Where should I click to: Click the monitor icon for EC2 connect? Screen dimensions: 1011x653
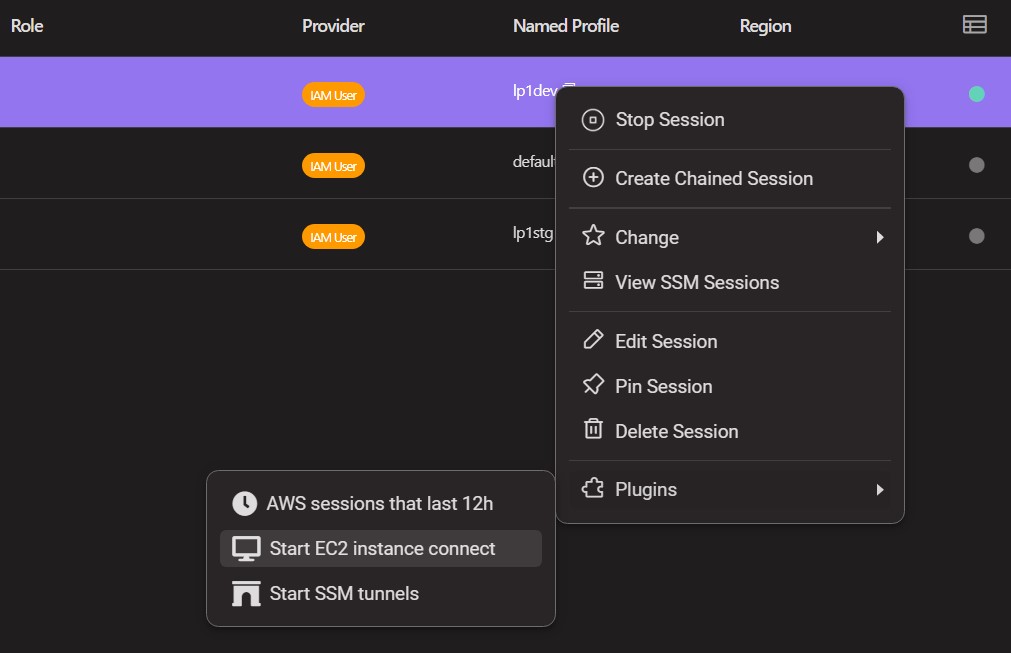coord(246,549)
